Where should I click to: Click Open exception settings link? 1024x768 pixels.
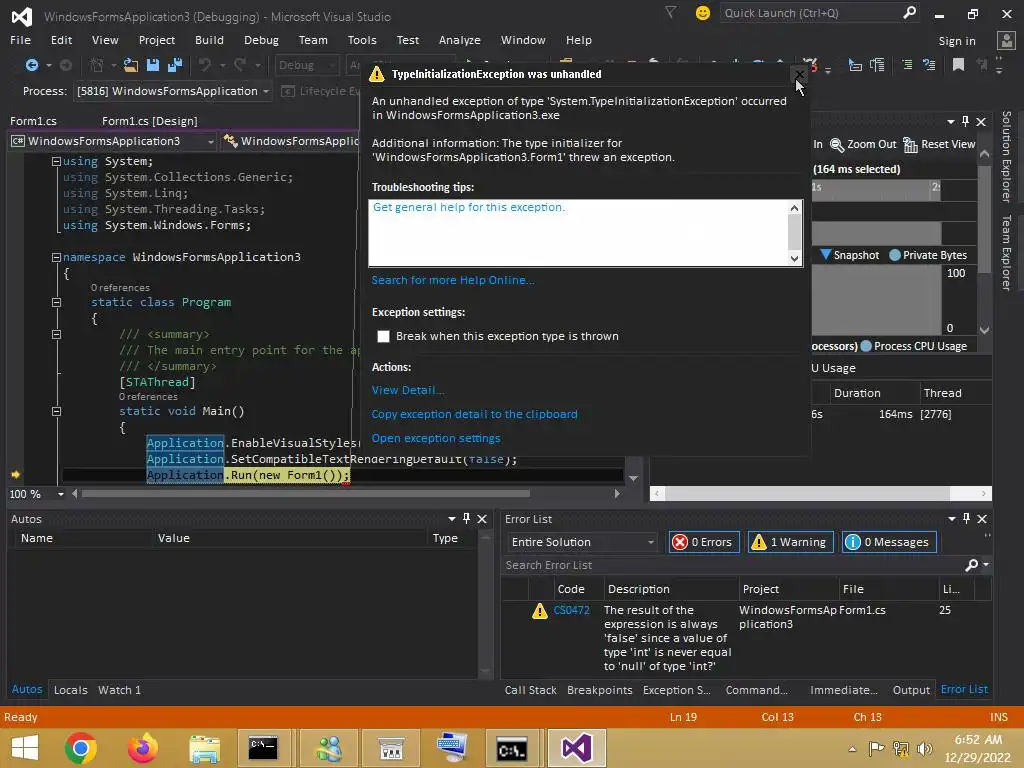tap(436, 438)
